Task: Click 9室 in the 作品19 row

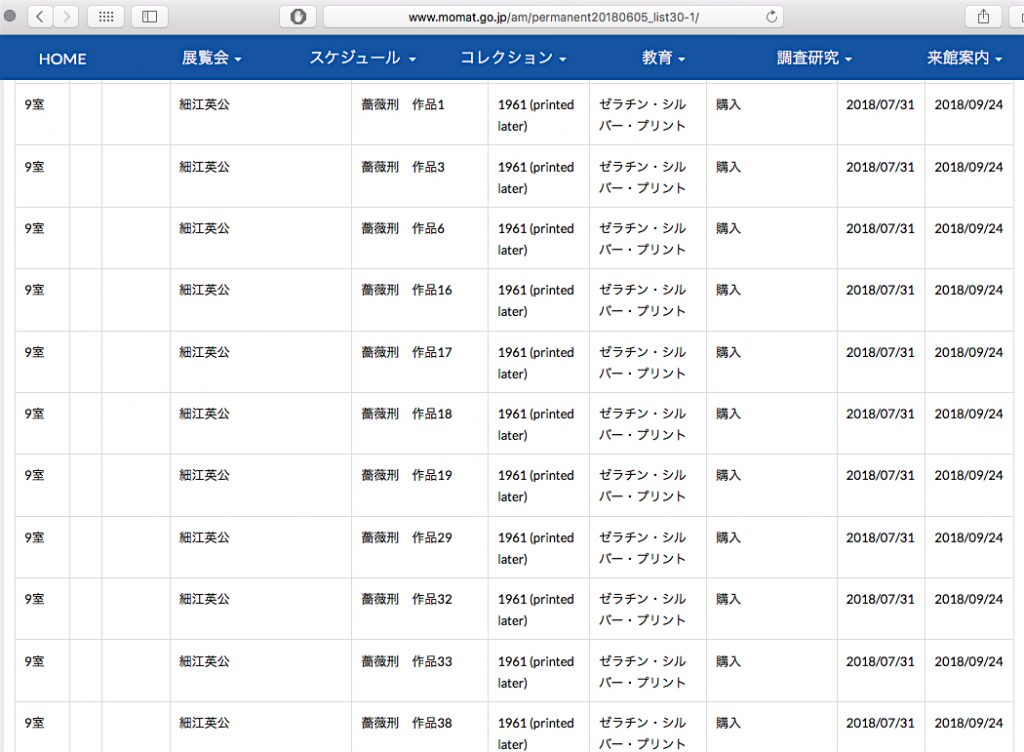Action: (35, 475)
